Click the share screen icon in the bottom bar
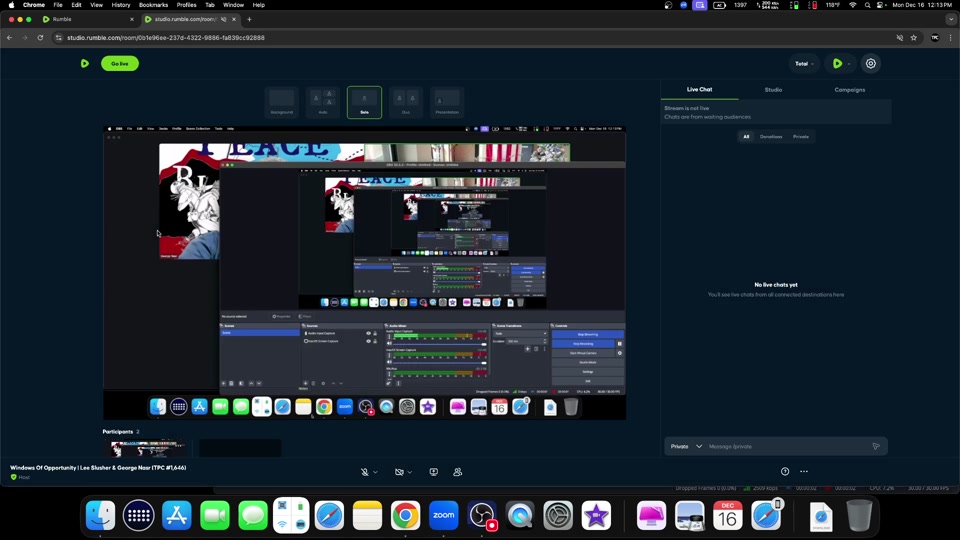Screen dimensions: 960x540 [434, 472]
